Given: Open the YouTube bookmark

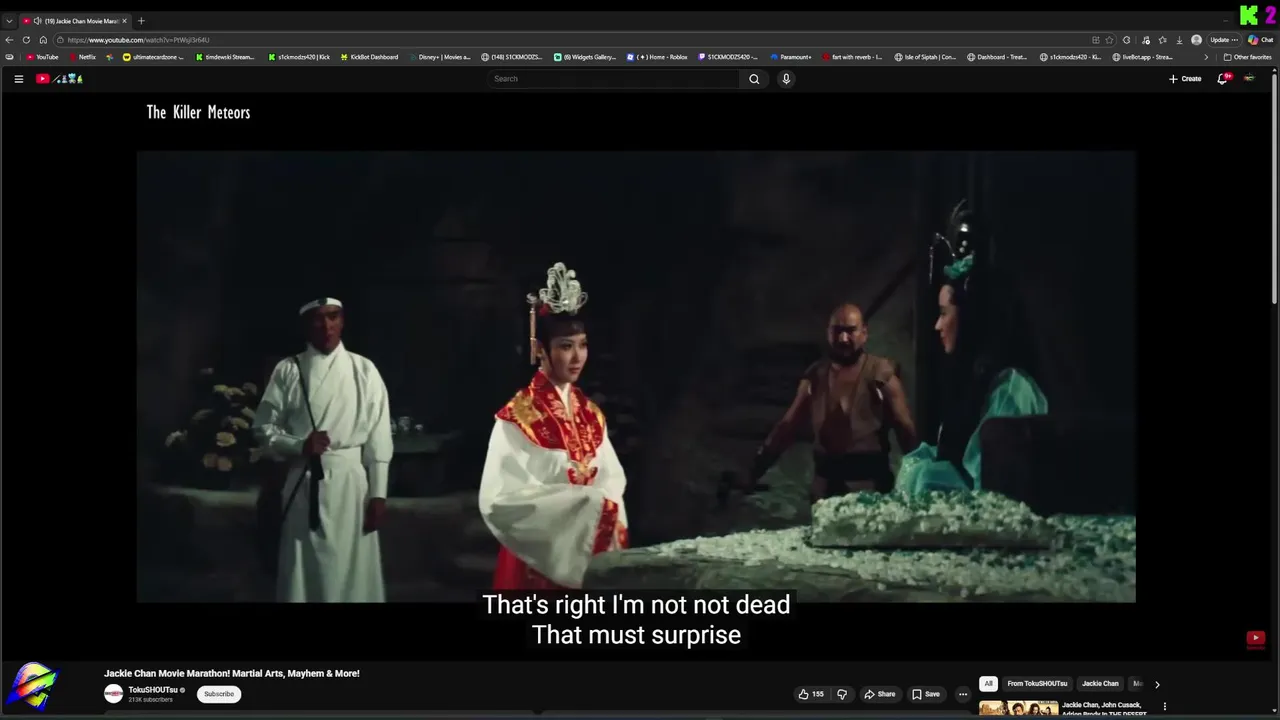Looking at the screenshot, I should click(x=43, y=57).
